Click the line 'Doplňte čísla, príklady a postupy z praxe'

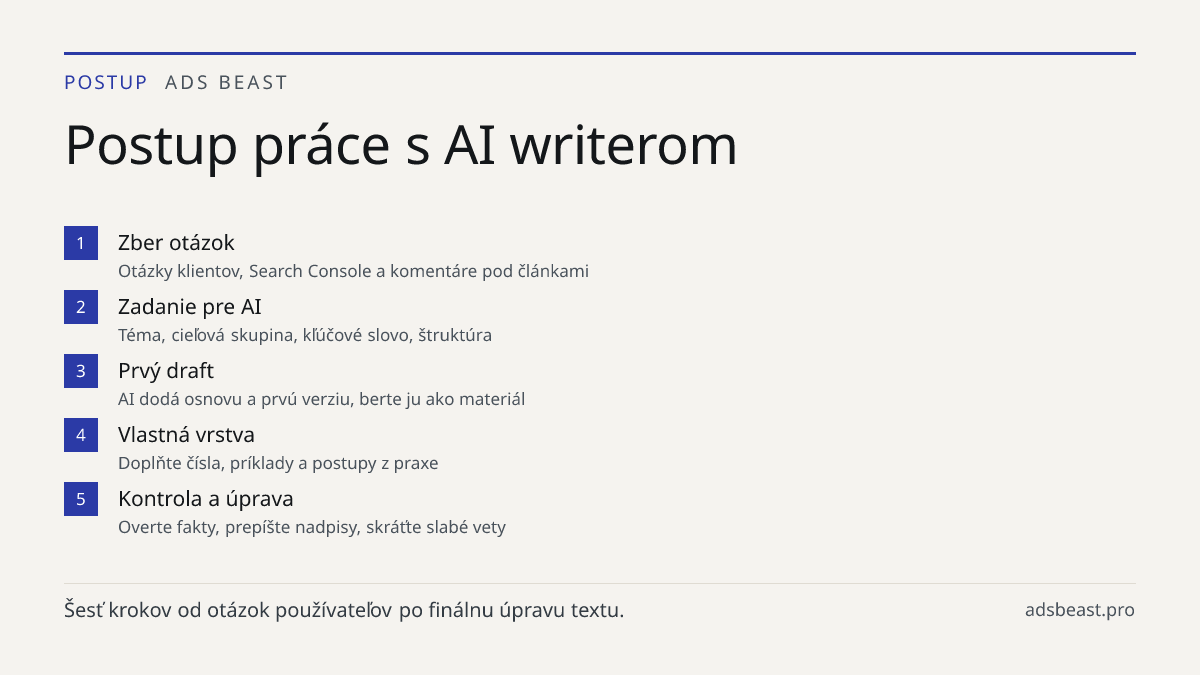[x=278, y=463]
